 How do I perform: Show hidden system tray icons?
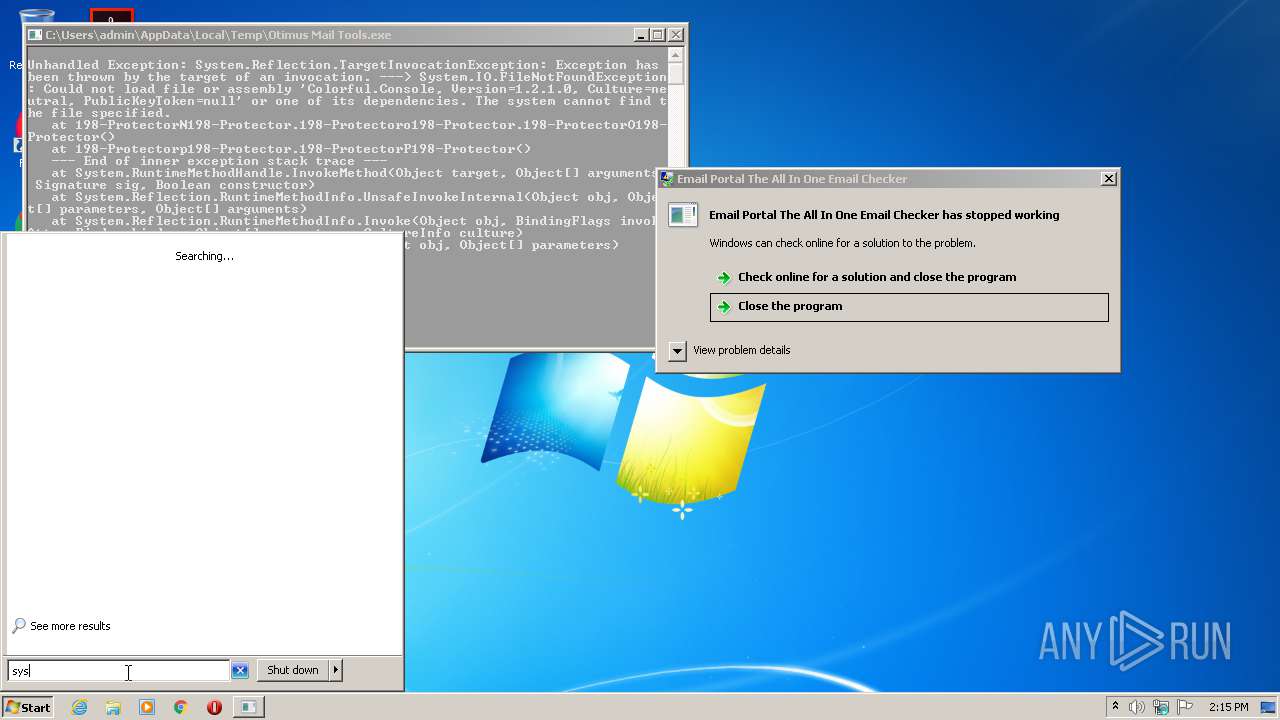[x=1115, y=707]
